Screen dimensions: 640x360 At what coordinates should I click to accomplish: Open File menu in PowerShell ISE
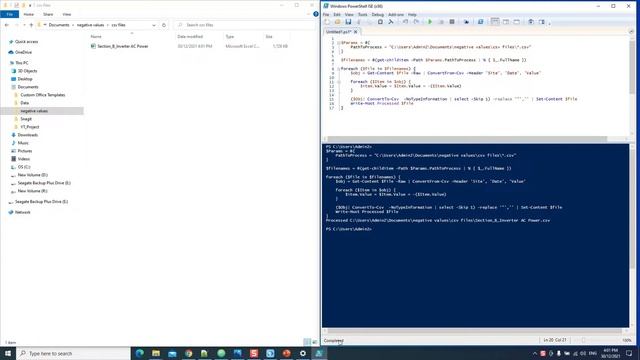[x=326, y=15]
